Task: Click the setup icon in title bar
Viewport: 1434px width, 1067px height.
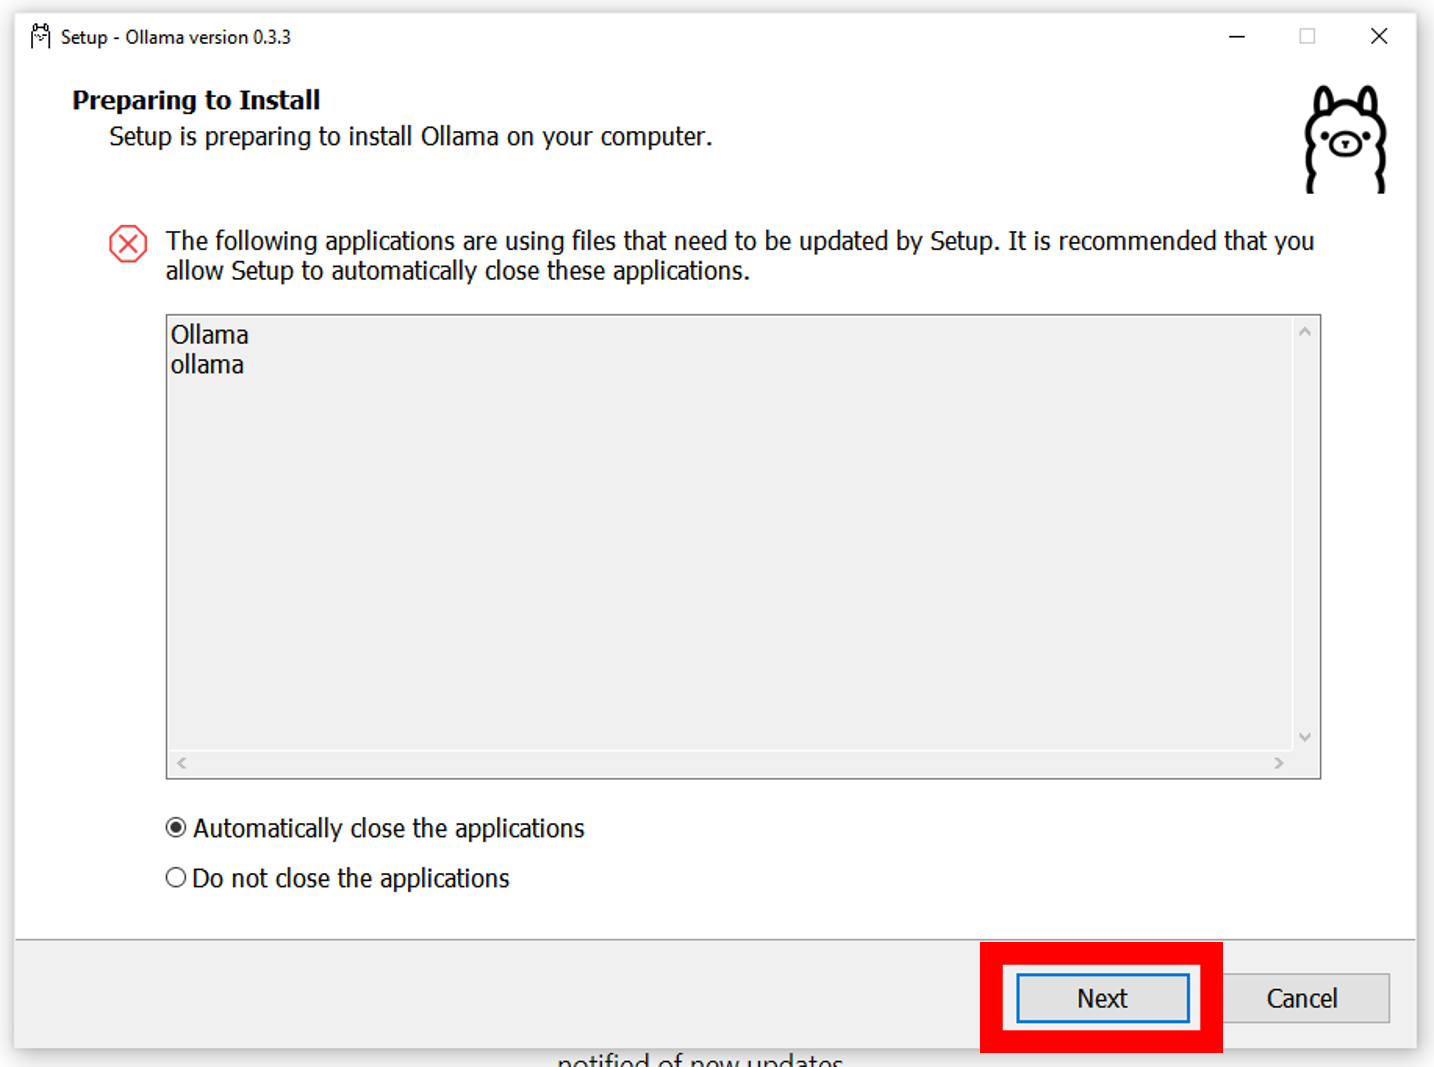Action: tap(40, 37)
